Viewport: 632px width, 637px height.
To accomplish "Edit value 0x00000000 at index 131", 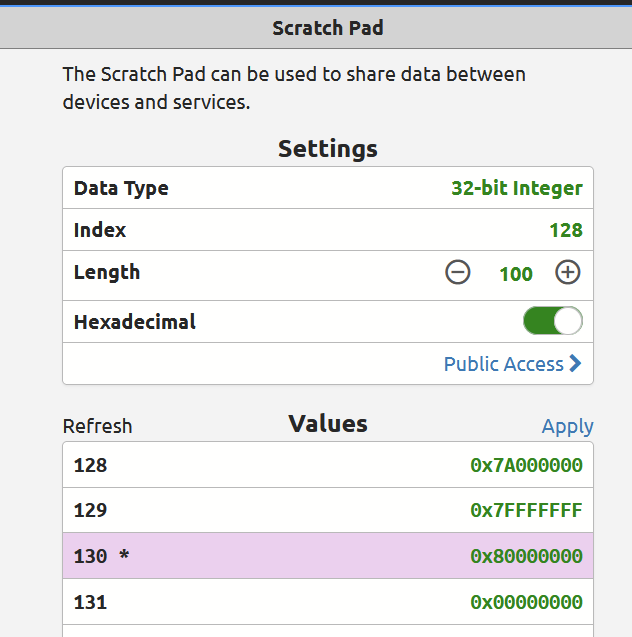I will [x=526, y=602].
